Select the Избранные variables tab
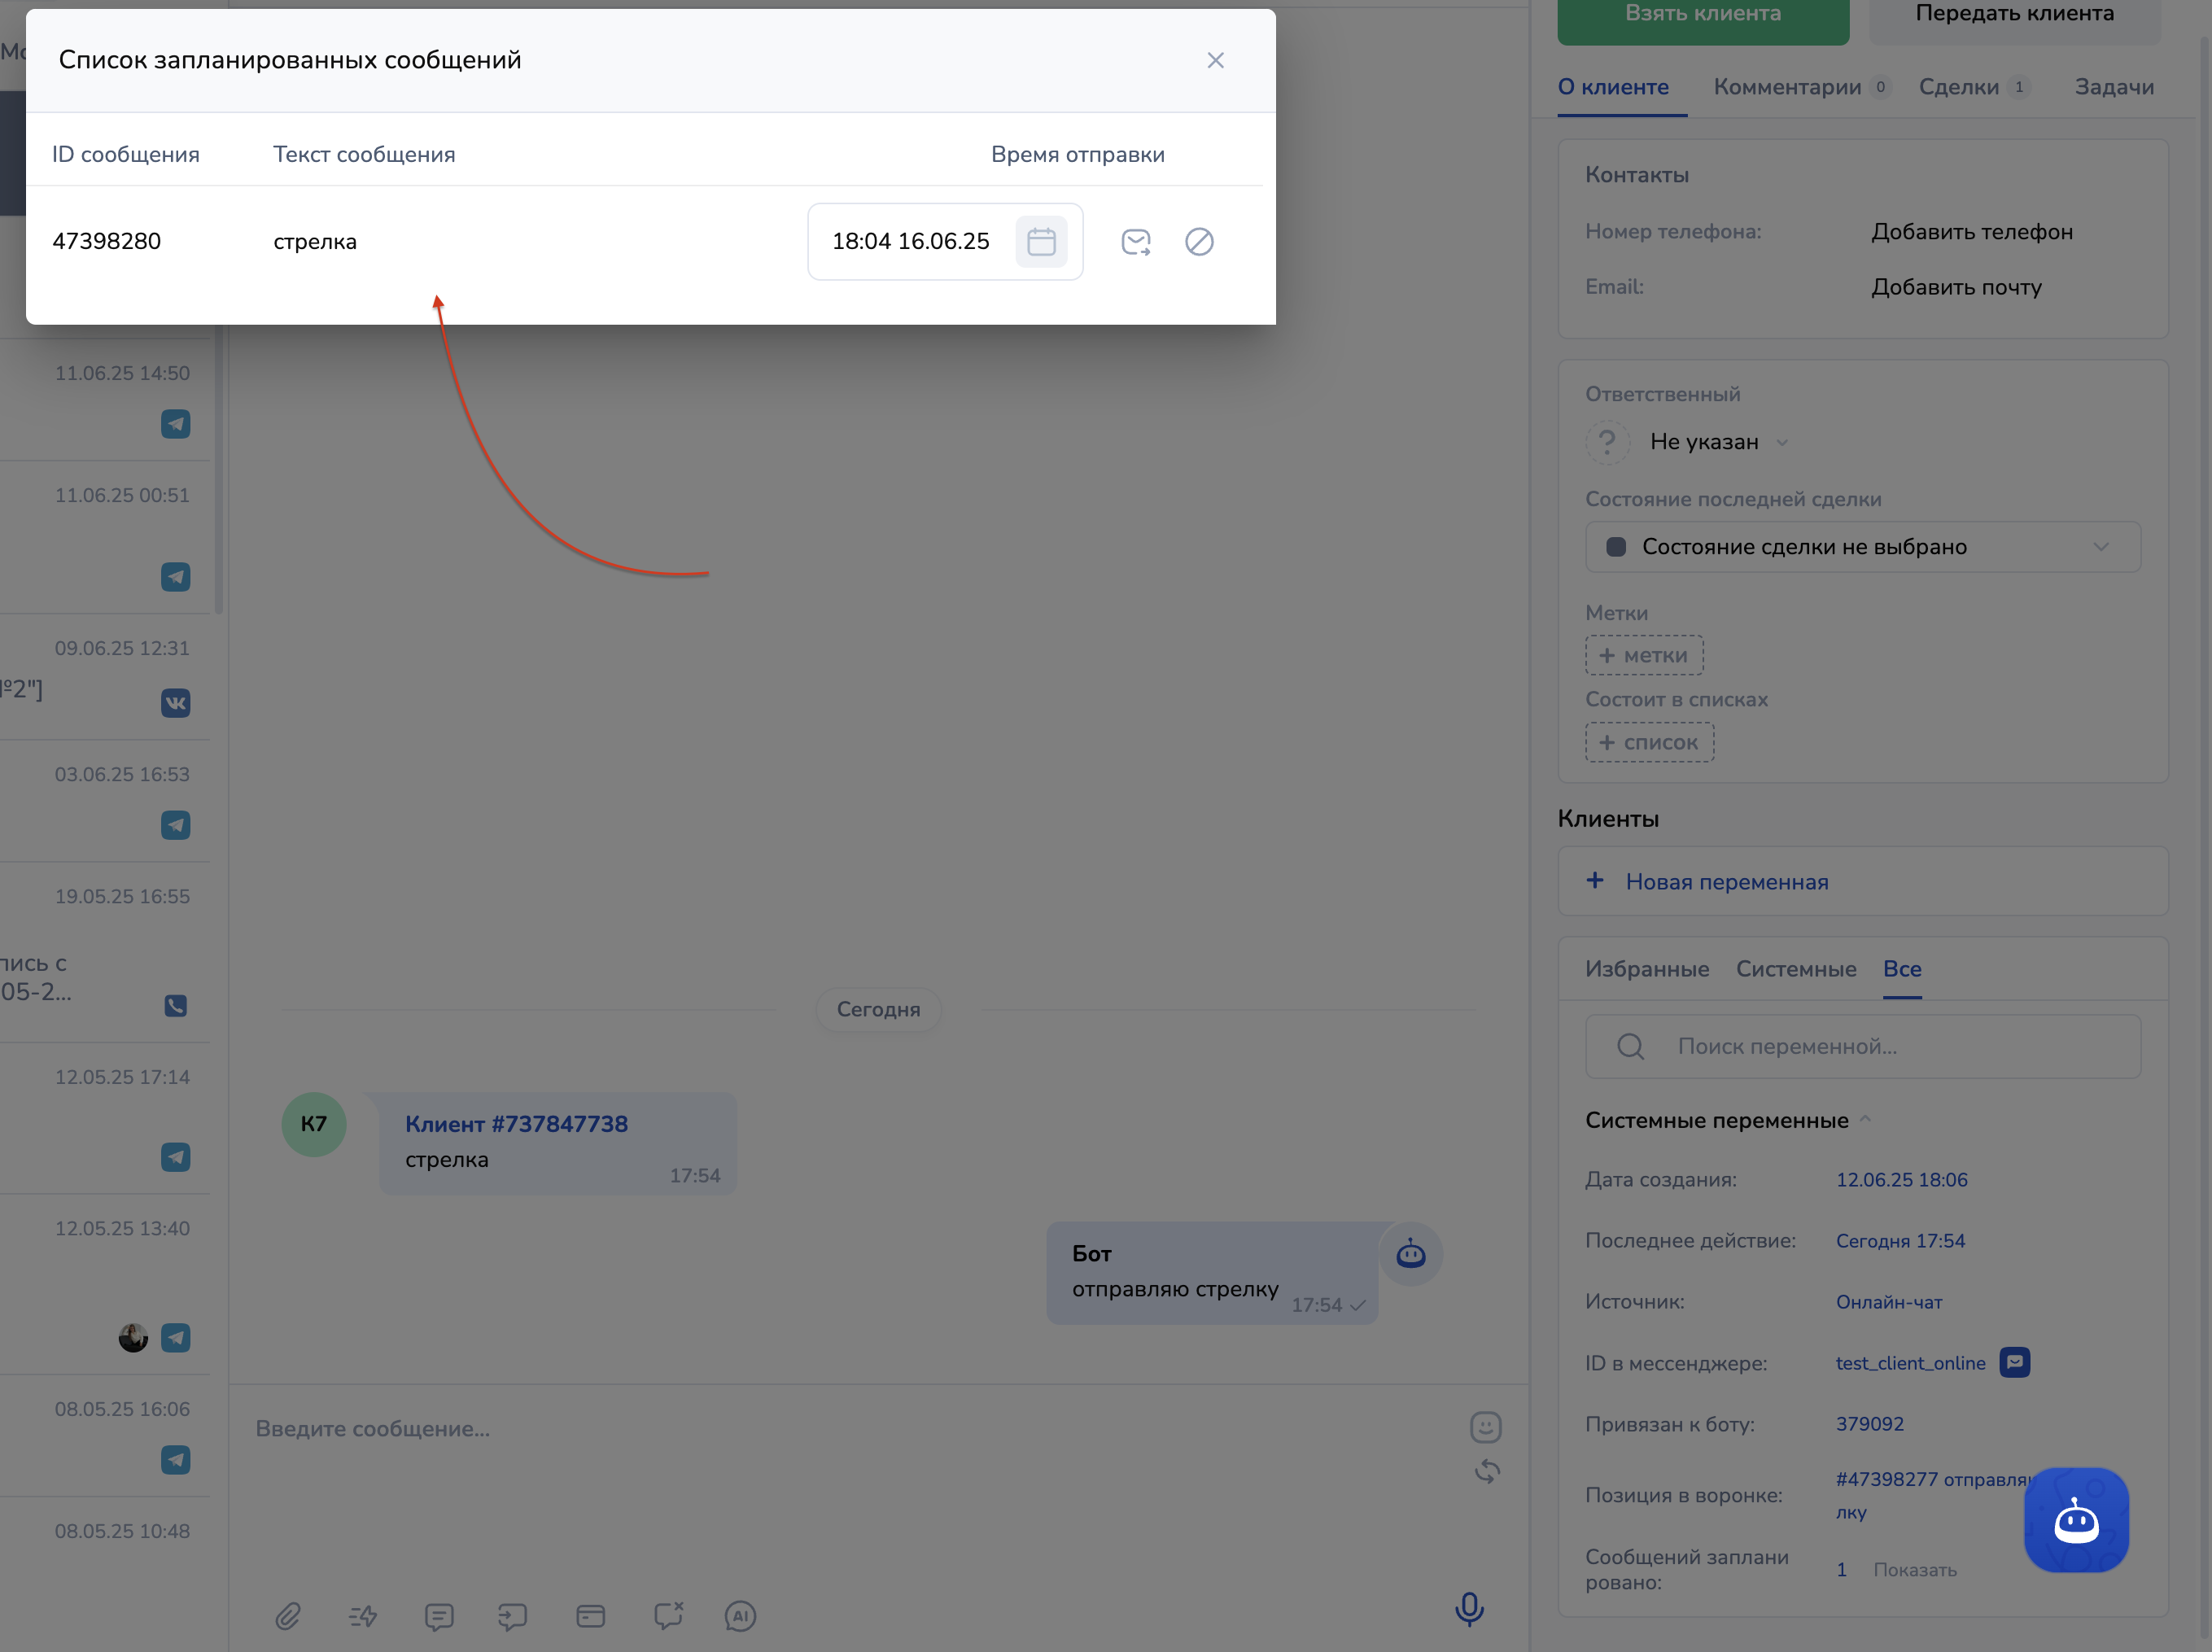The width and height of the screenshot is (2212, 1652). click(x=1647, y=969)
